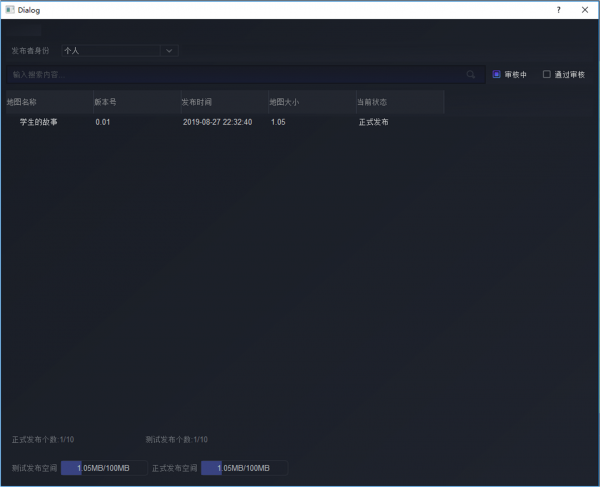Click map size value 1.05
The image size is (600, 487).
278,122
